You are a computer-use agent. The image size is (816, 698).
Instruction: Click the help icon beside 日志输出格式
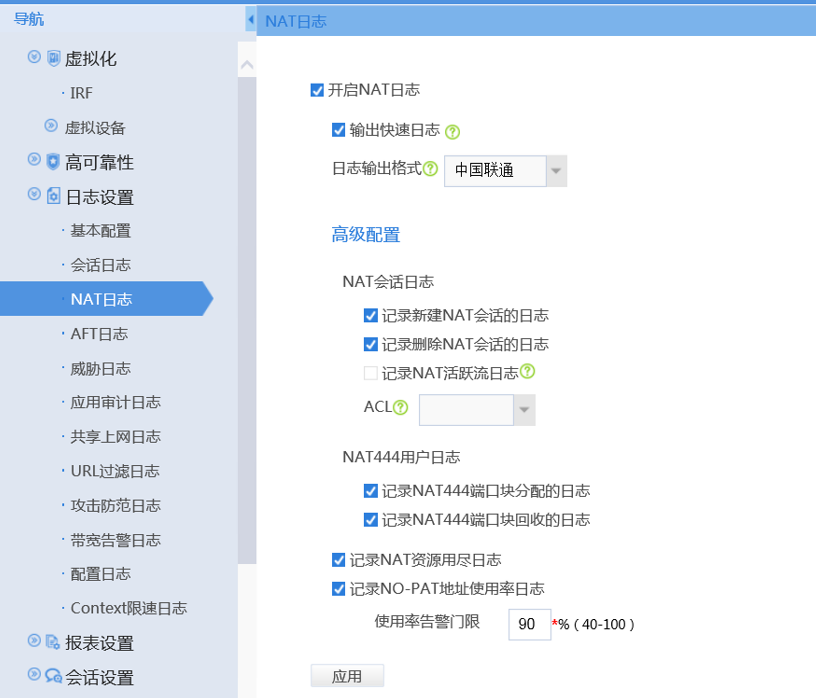431,169
